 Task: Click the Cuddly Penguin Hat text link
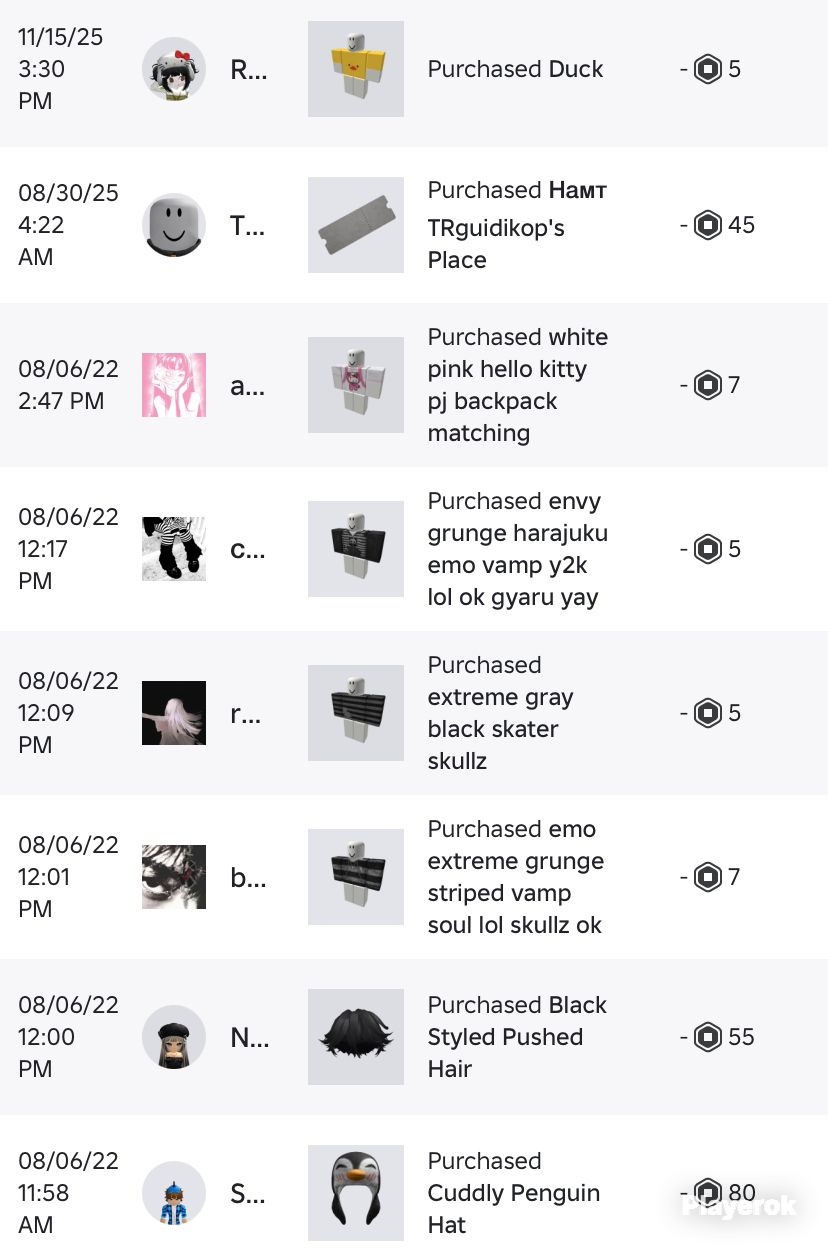coord(514,1209)
